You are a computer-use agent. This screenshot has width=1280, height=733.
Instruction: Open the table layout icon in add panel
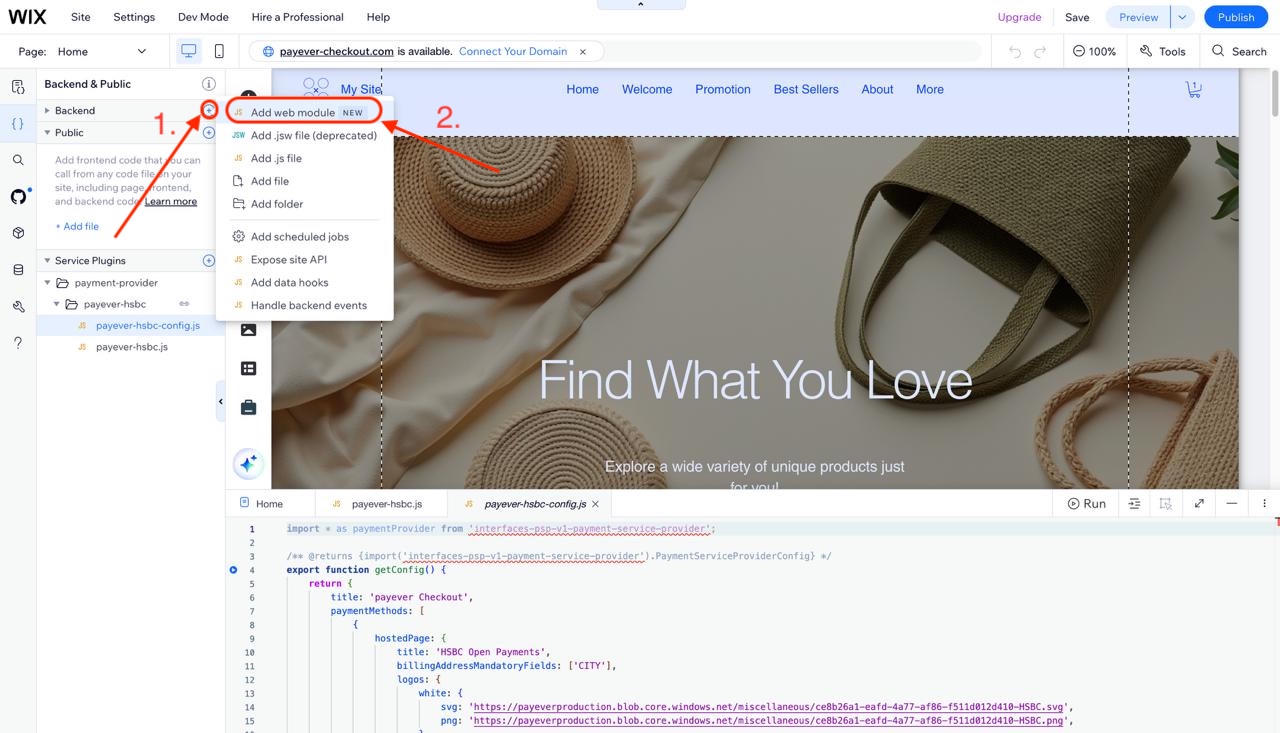[x=248, y=369]
